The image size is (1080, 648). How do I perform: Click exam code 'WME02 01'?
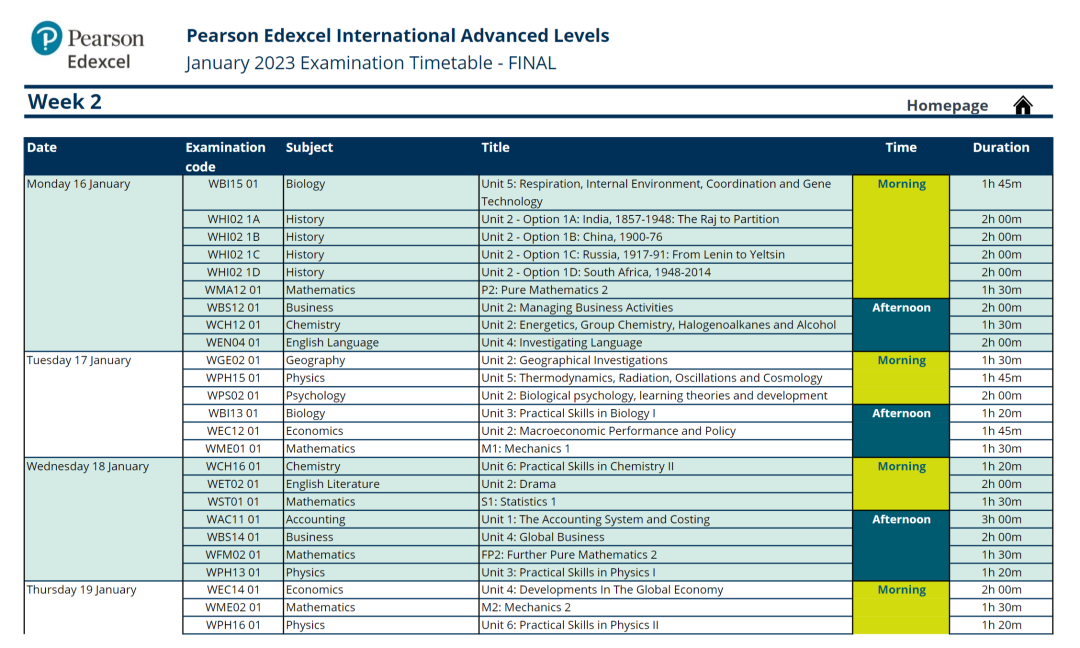tap(233, 607)
